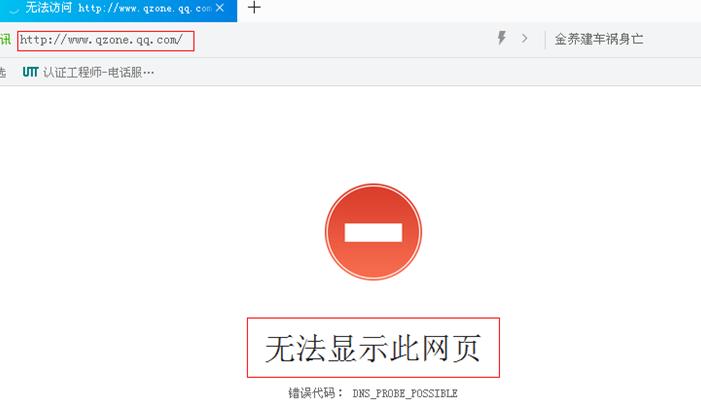Click the red no-entry error icon

coord(373,233)
